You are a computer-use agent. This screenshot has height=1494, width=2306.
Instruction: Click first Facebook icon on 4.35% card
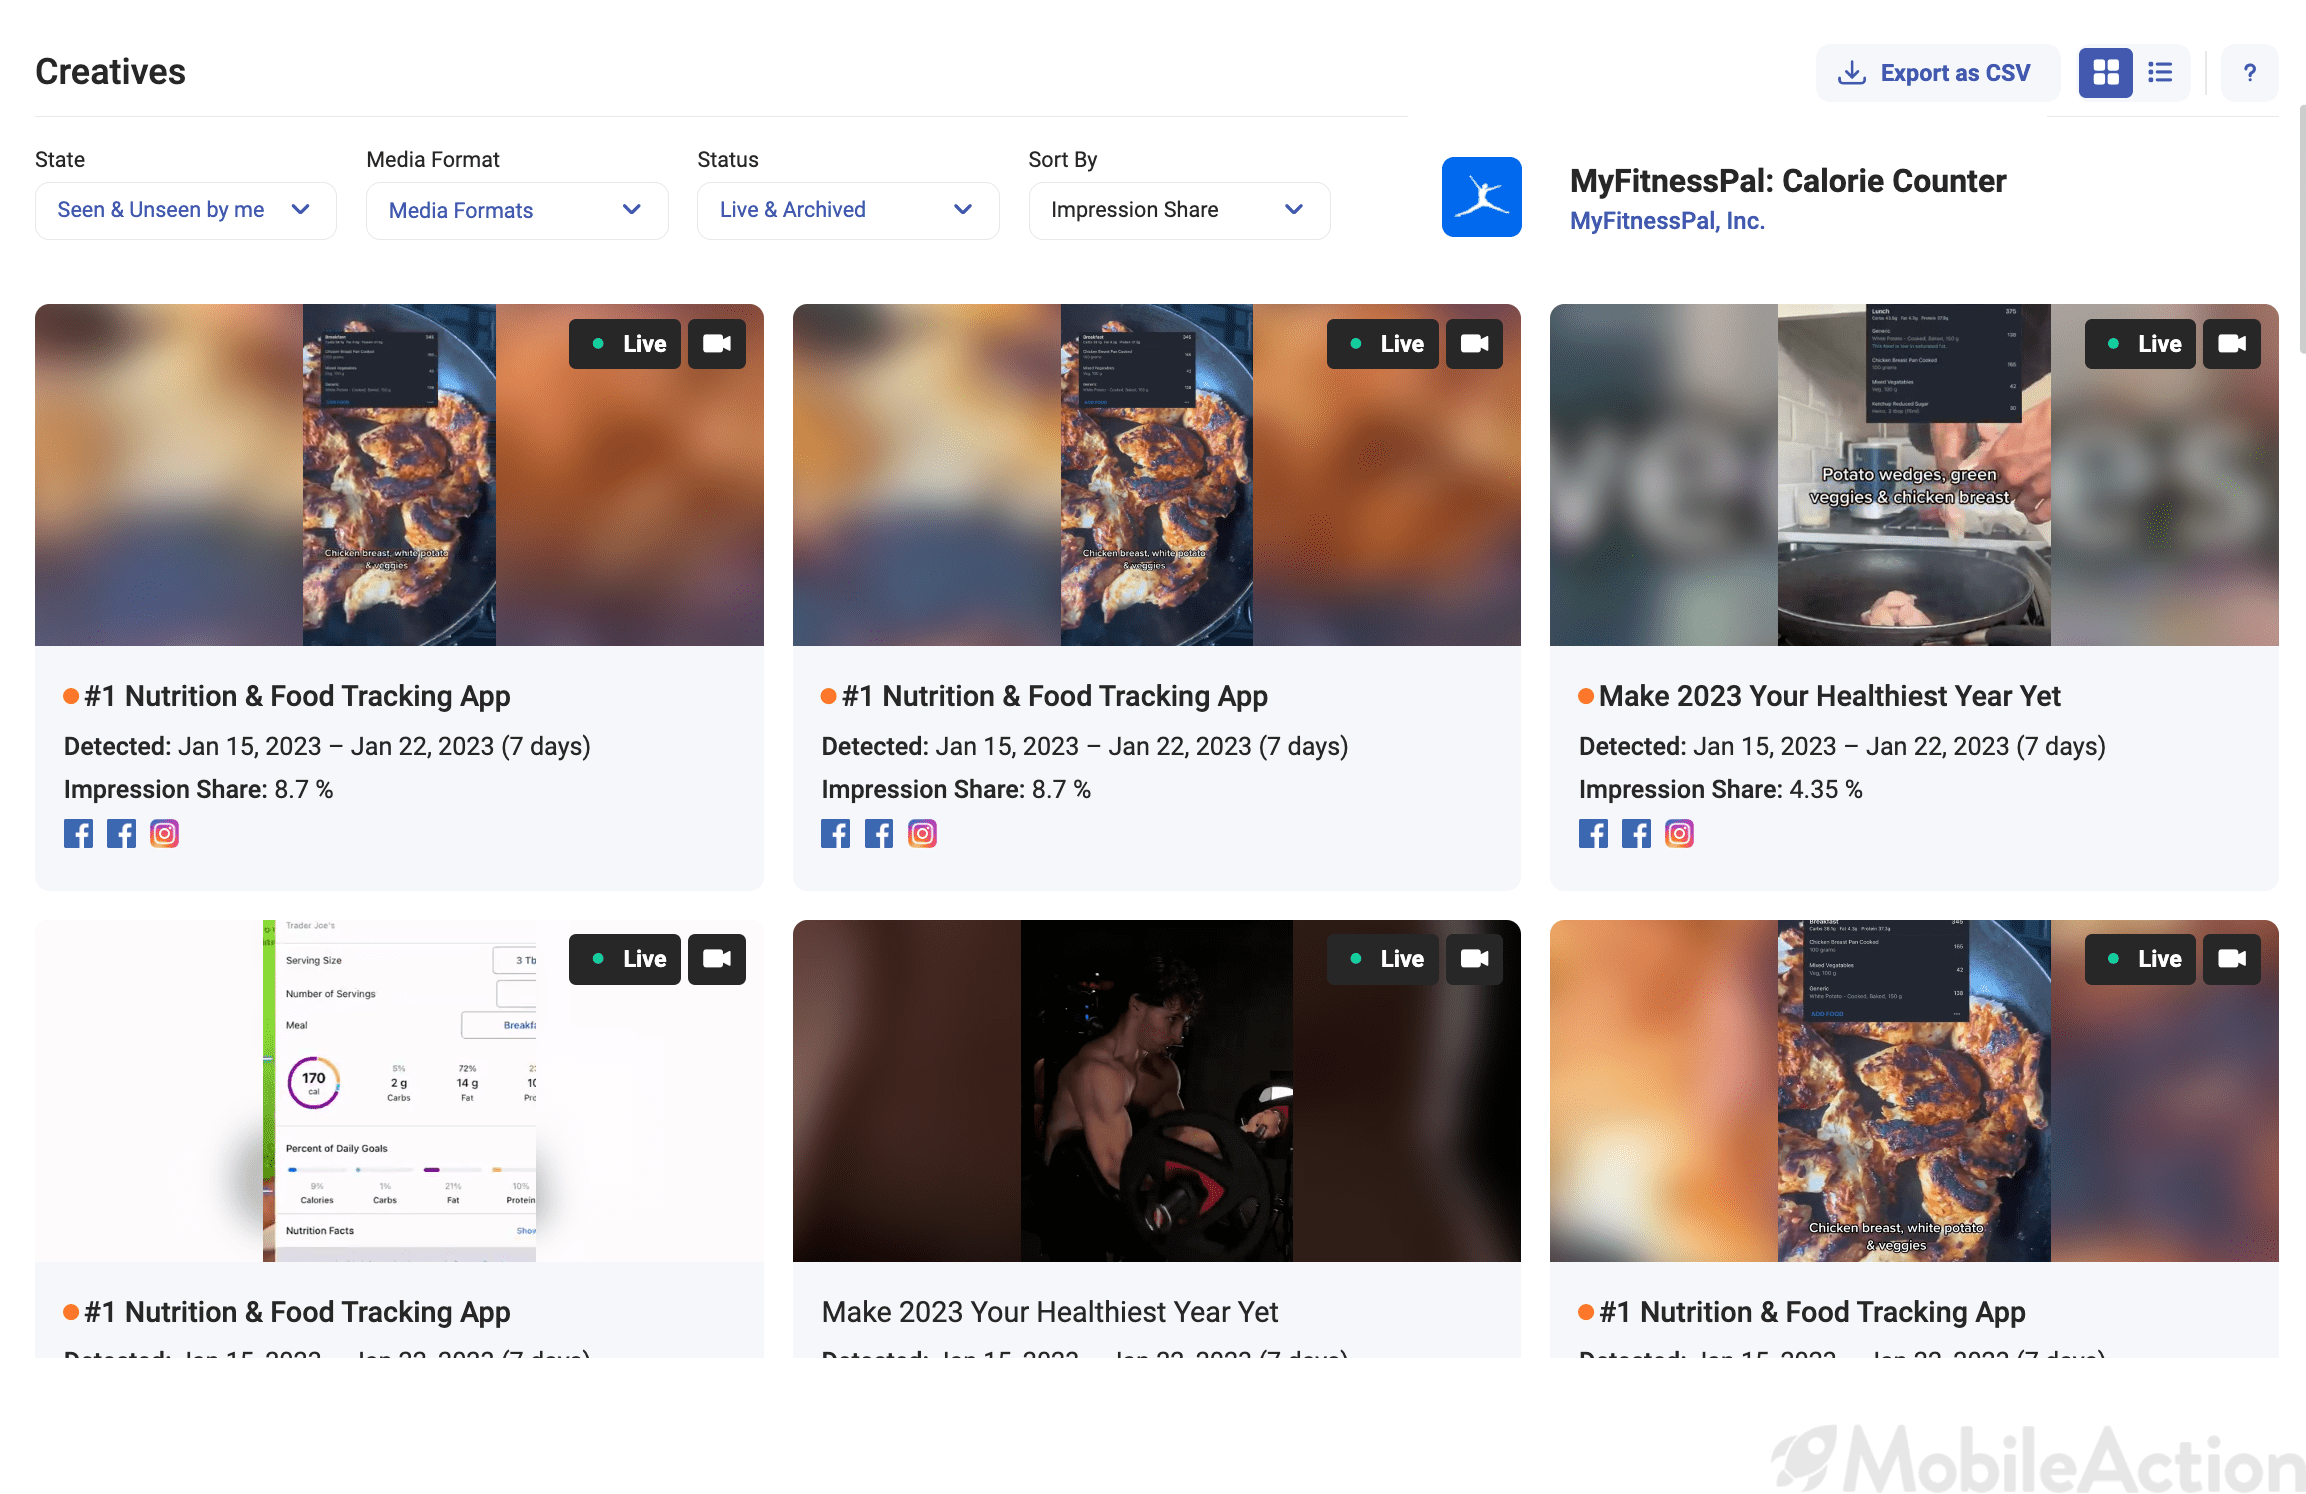point(1593,834)
